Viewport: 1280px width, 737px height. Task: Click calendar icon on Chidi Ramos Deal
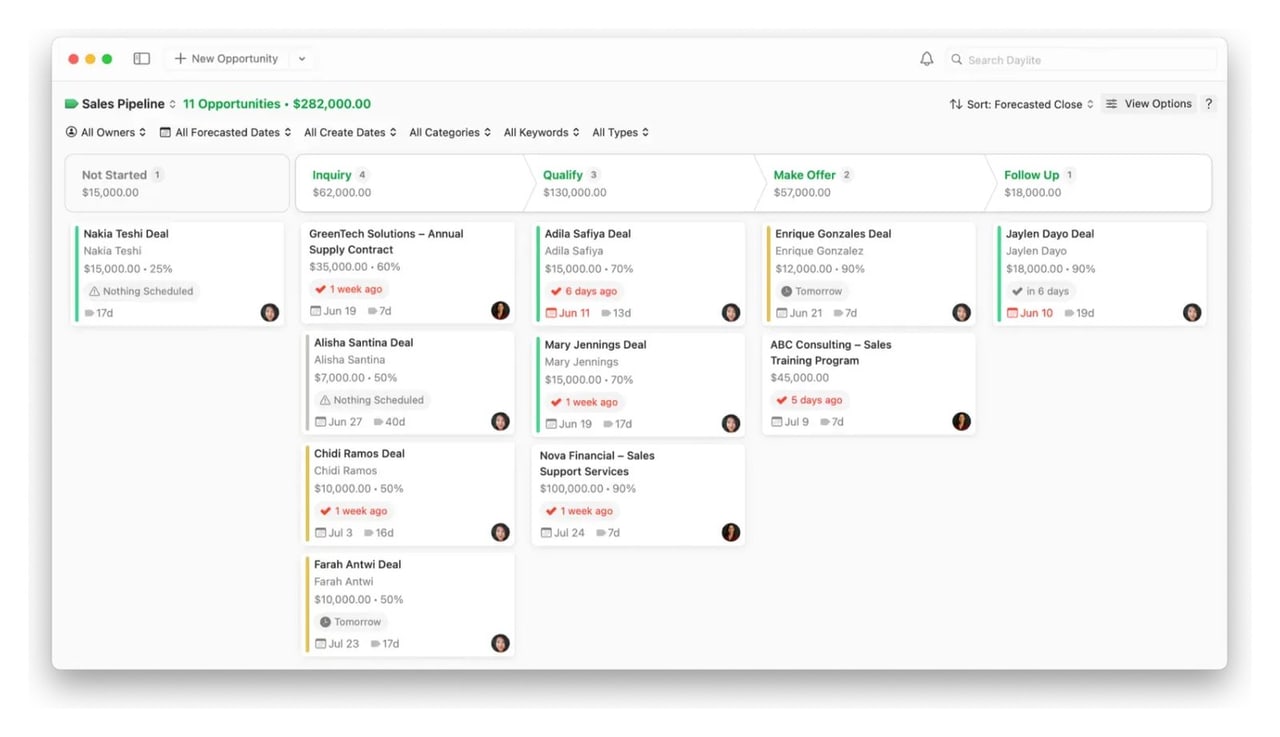pyautogui.click(x=321, y=533)
